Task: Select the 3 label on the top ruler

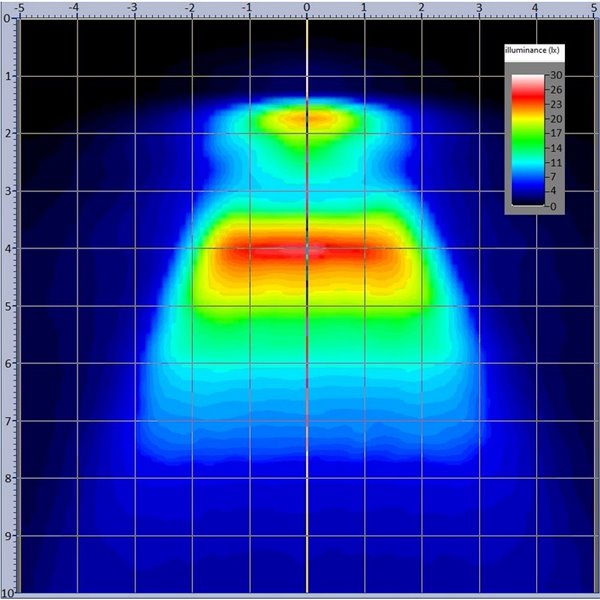Action: click(479, 6)
